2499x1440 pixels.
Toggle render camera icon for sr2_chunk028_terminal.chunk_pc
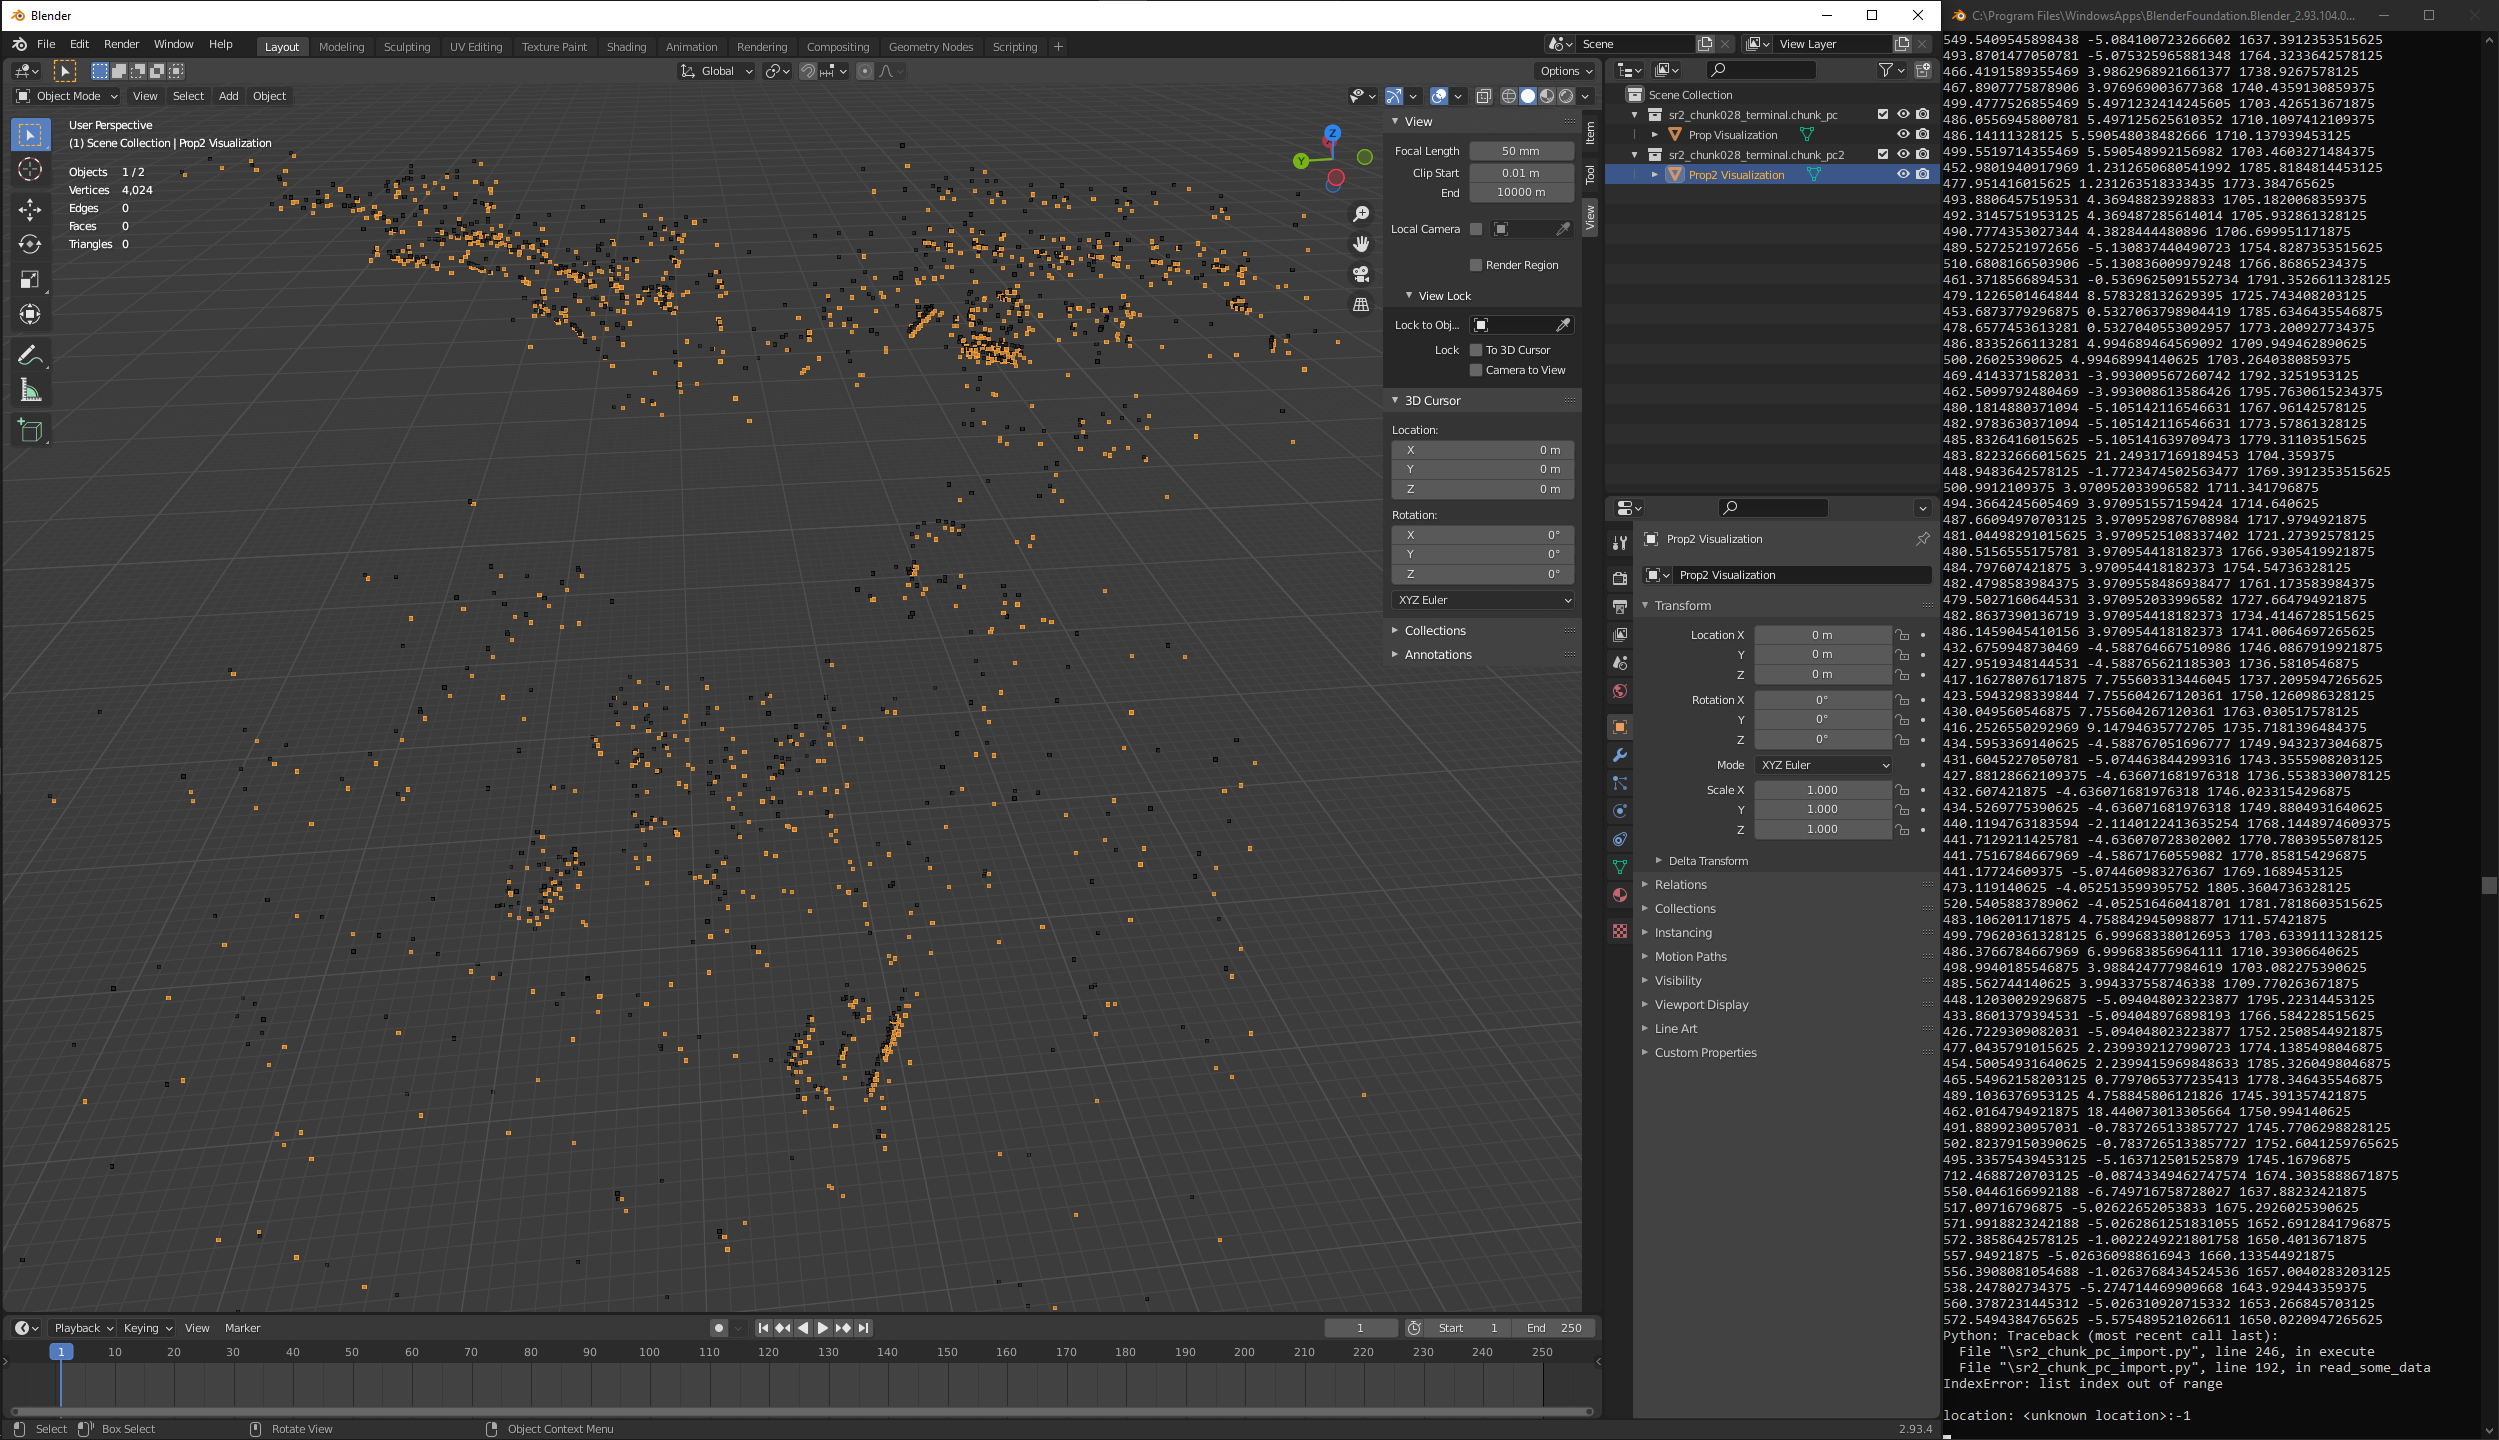(1922, 114)
